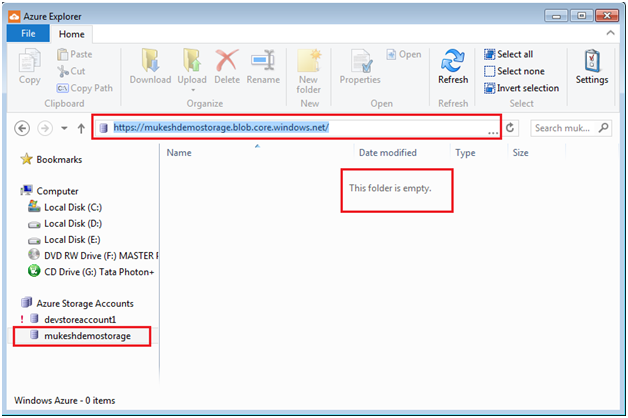The width and height of the screenshot is (628, 418).
Task: Switch to the Home ribbon tab
Action: tap(72, 34)
